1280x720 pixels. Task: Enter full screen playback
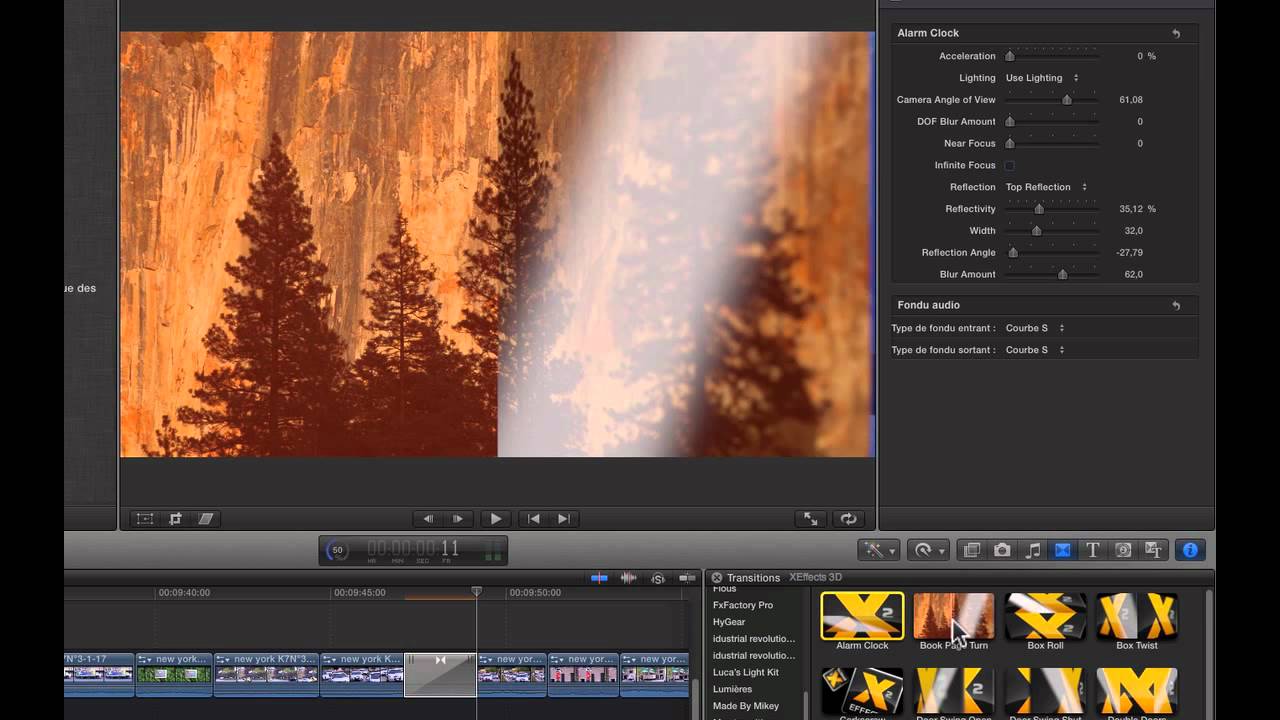(x=811, y=519)
